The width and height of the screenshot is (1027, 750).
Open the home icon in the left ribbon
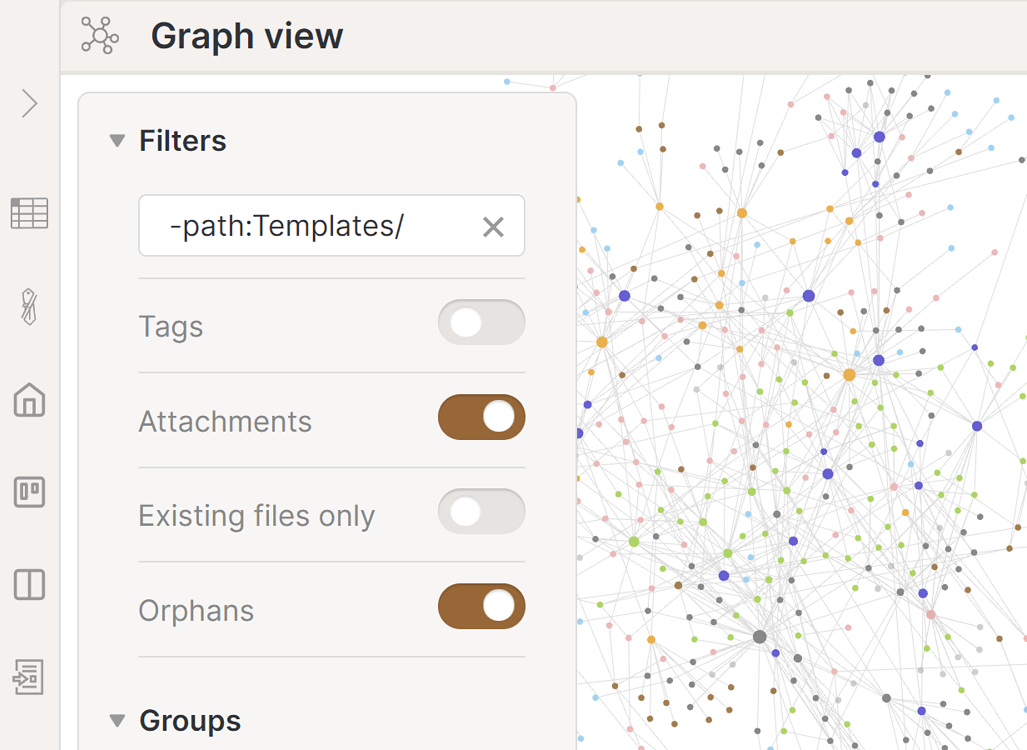[29, 400]
